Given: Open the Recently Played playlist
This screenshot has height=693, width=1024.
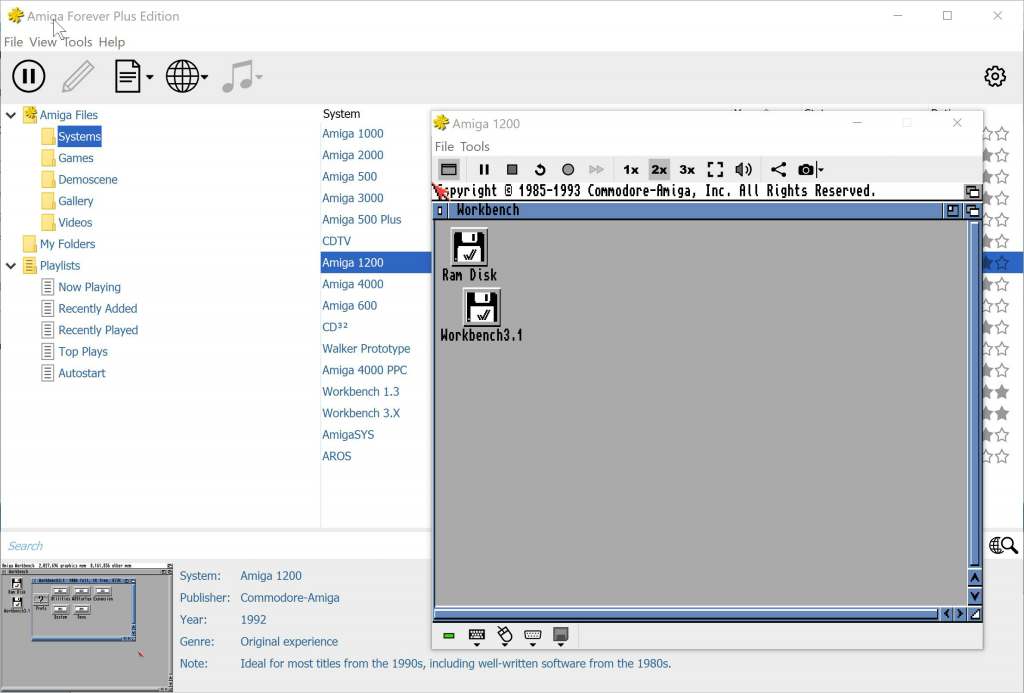Looking at the screenshot, I should click(98, 330).
